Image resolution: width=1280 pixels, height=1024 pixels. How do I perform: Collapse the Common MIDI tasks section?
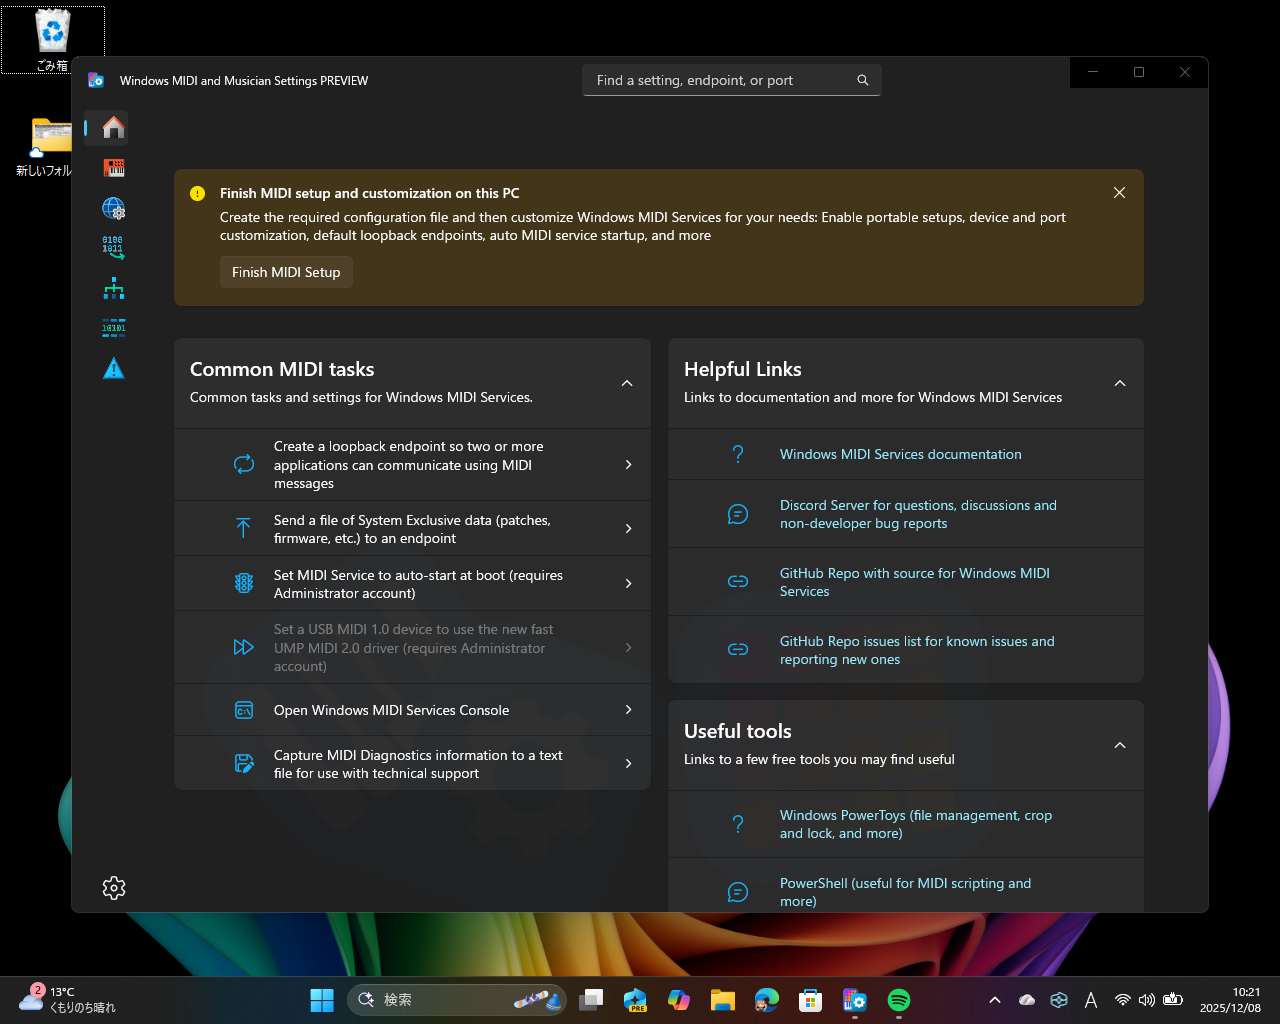pos(627,383)
